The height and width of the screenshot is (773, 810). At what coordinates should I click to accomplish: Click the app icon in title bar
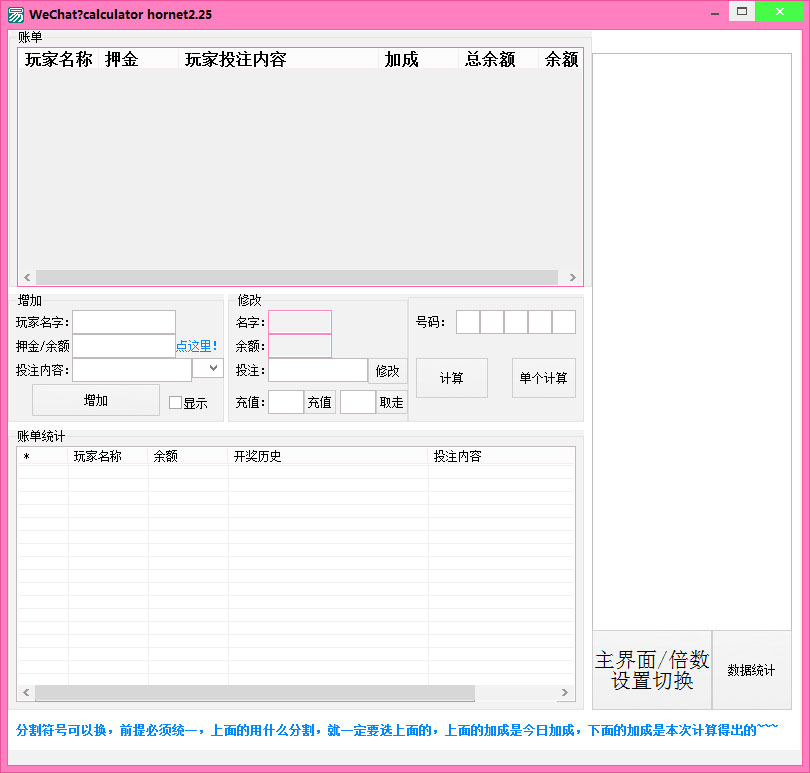click(15, 14)
